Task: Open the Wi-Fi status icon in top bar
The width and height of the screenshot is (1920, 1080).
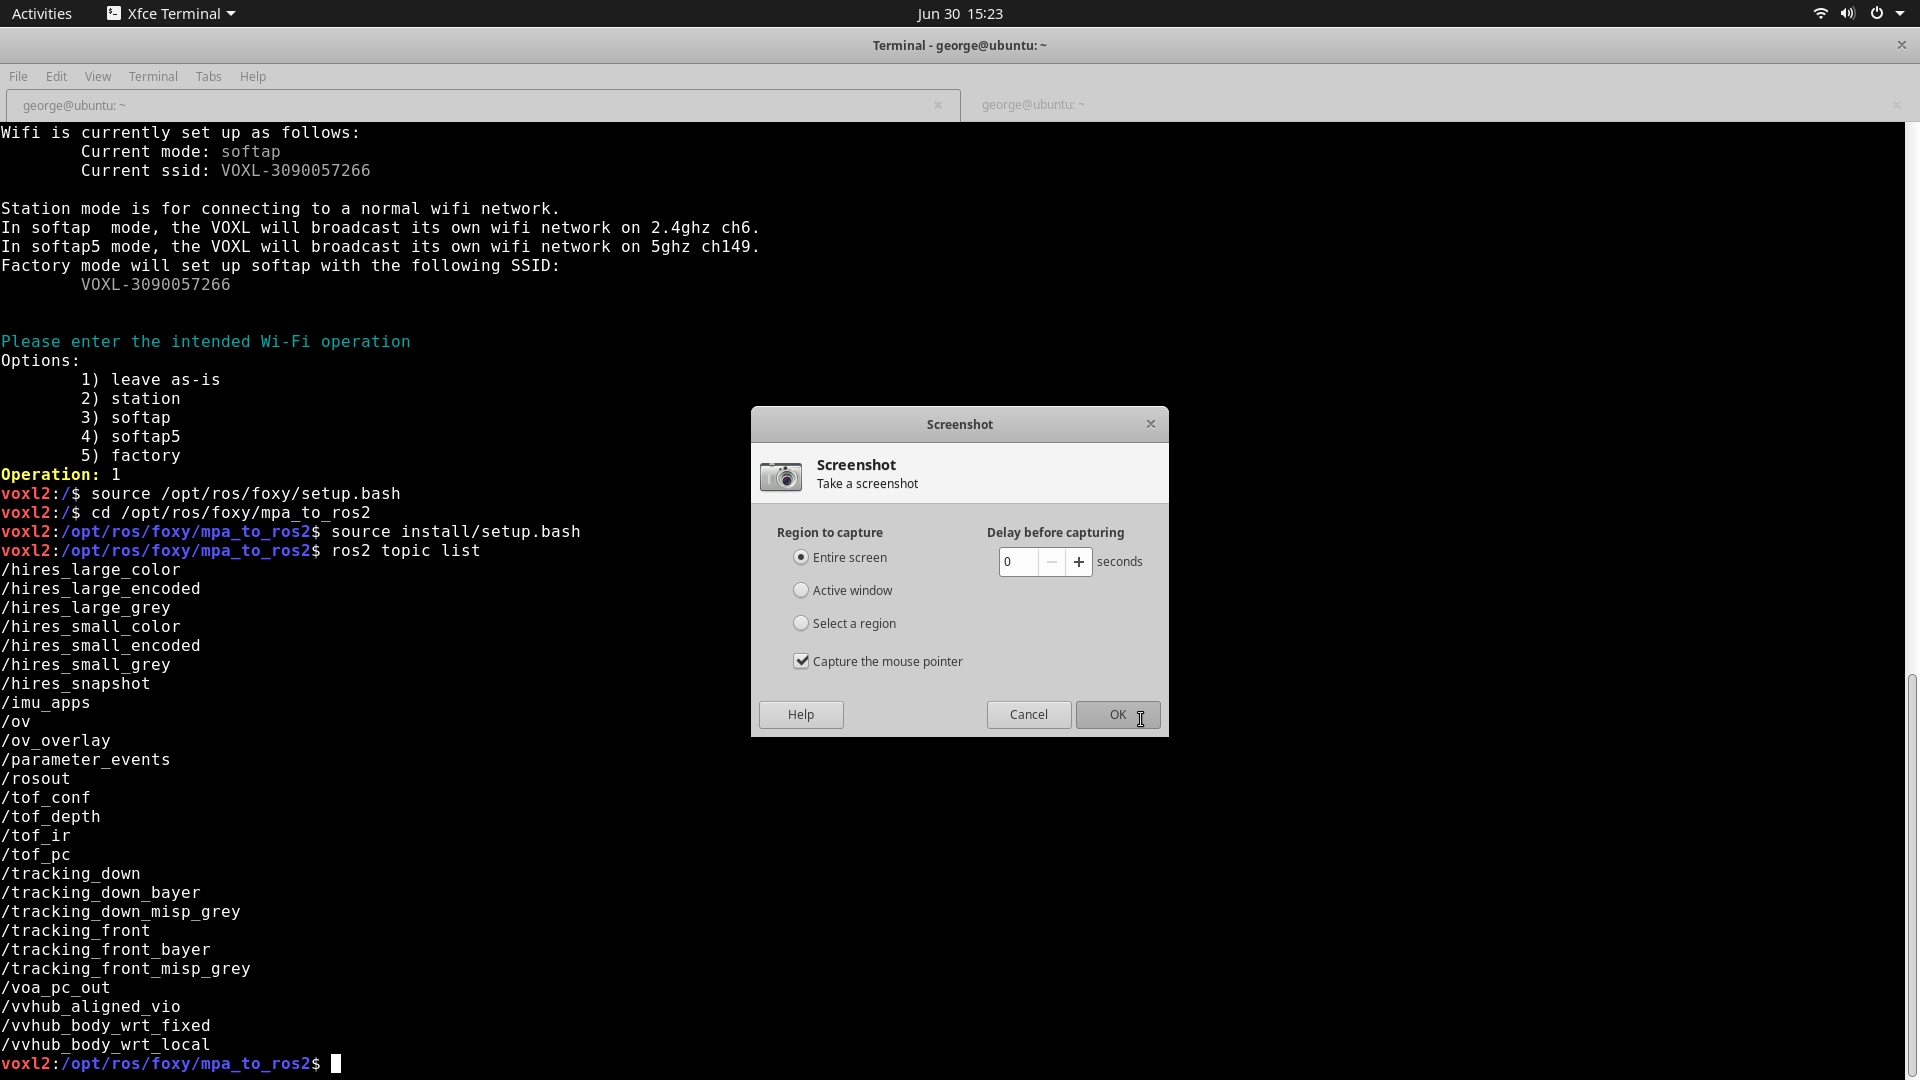Action: [x=1820, y=14]
